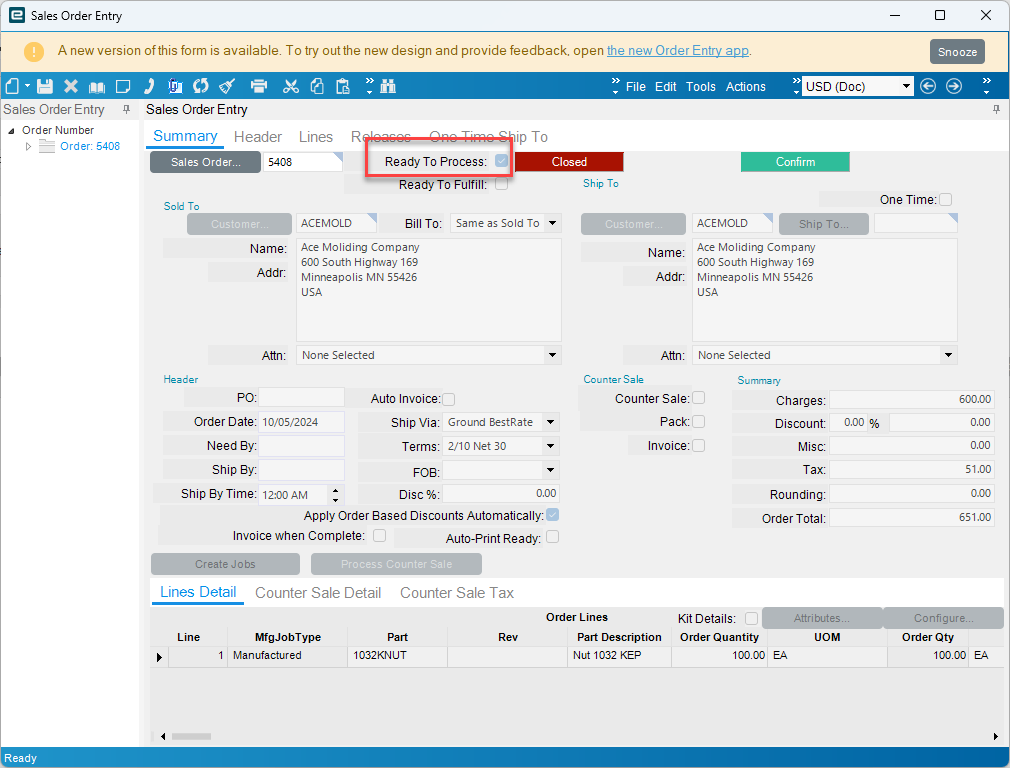
Task: Click the binoculars search icon
Action: pos(388,87)
